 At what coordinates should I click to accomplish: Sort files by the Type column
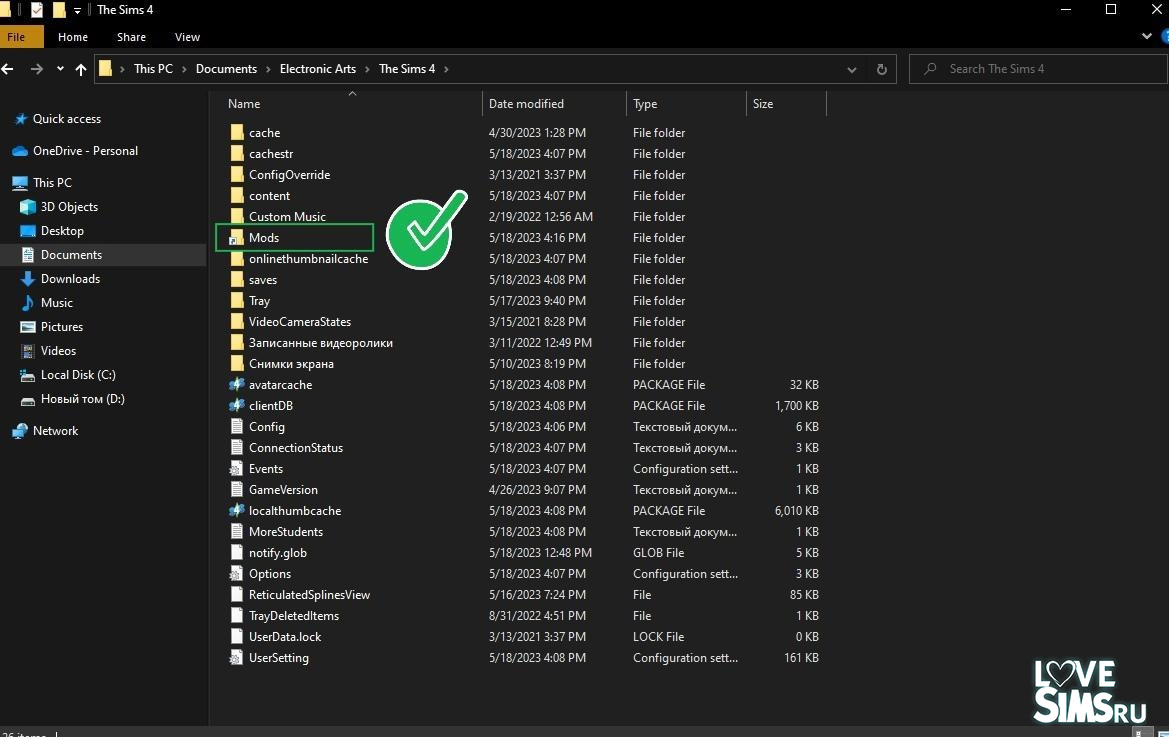click(645, 104)
